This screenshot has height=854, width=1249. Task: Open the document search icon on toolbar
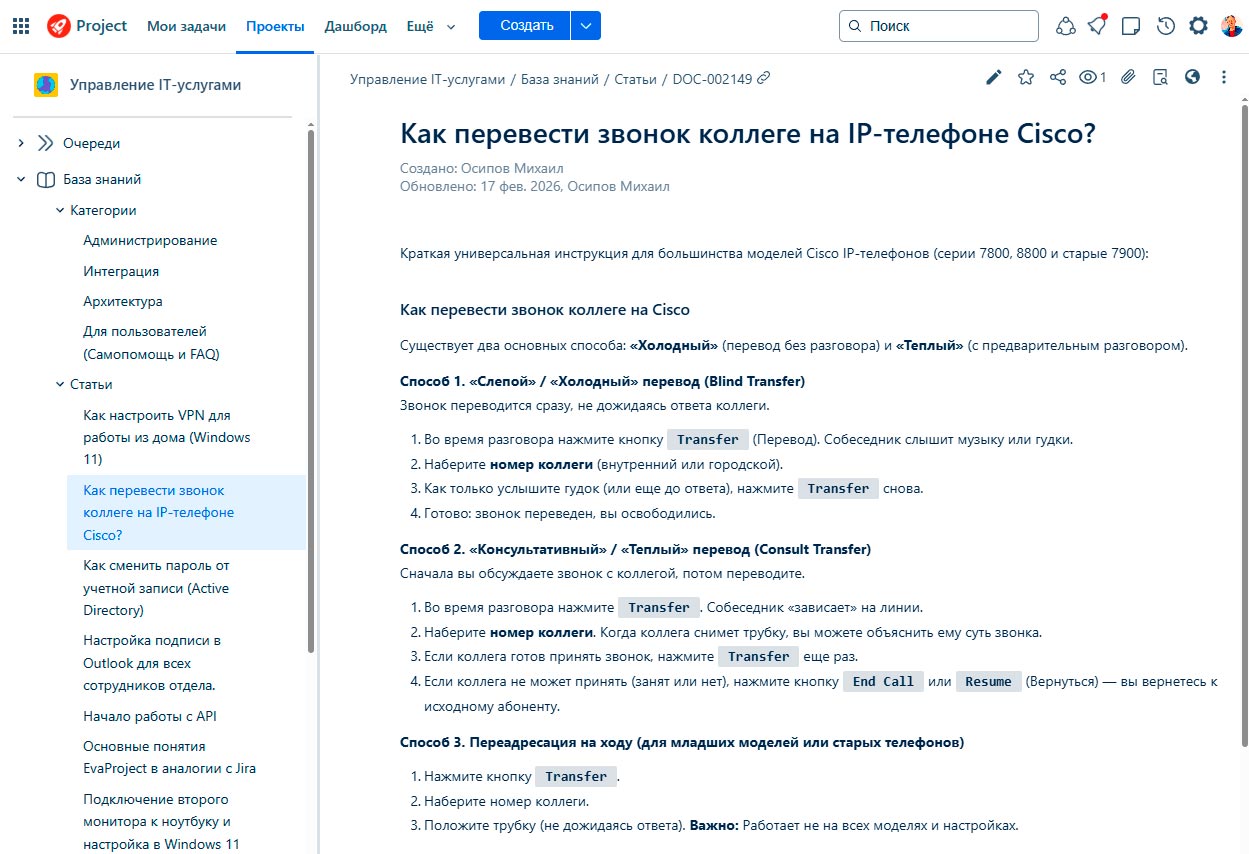tap(1159, 76)
